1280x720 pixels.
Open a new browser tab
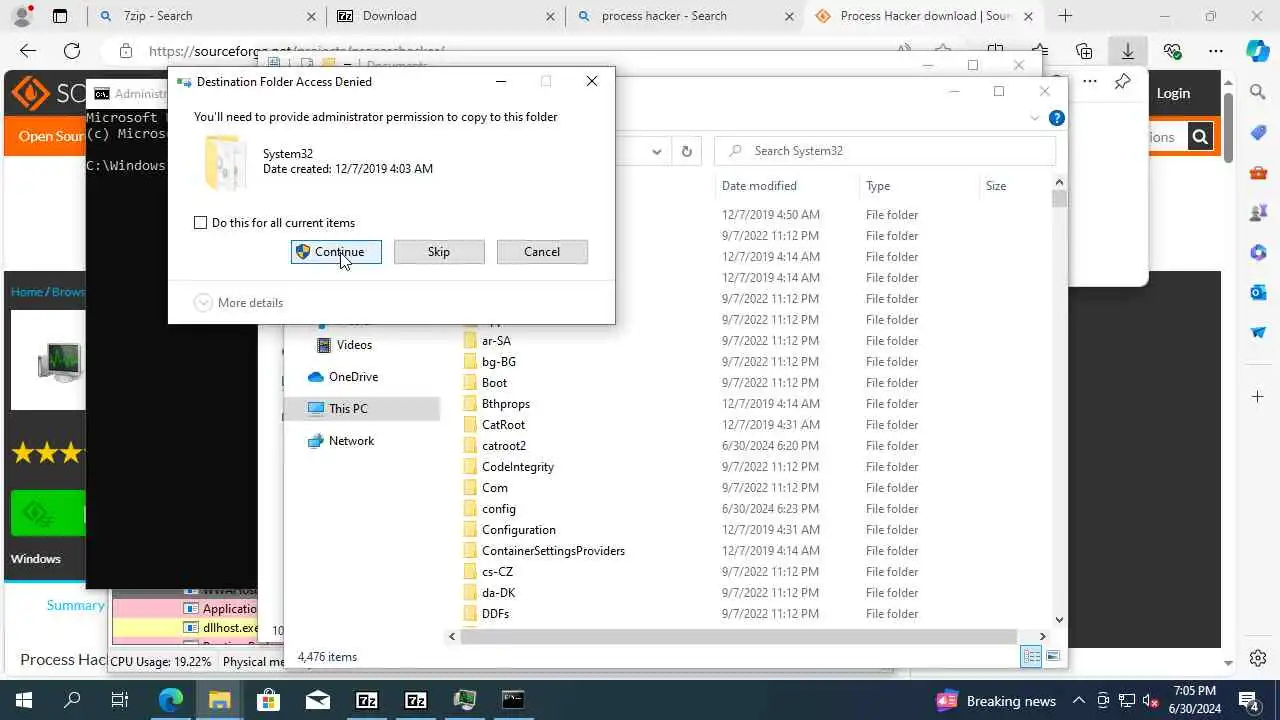(1065, 16)
